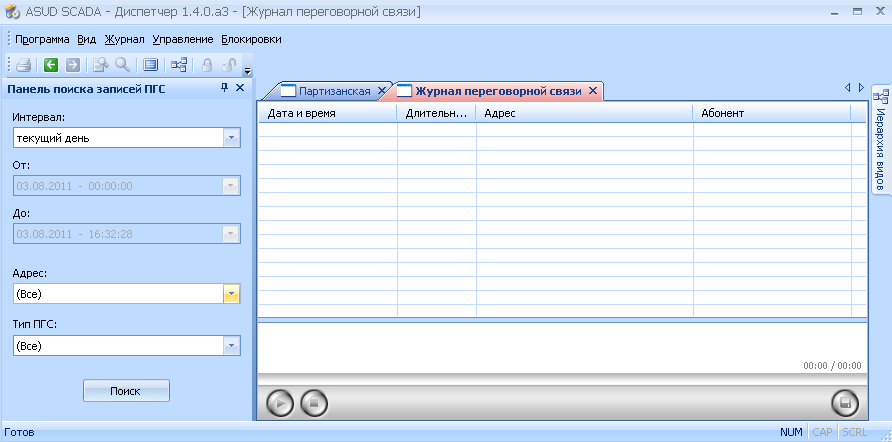The image size is (892, 442).
Task: Open the Журнал menu
Action: pyautogui.click(x=125, y=39)
